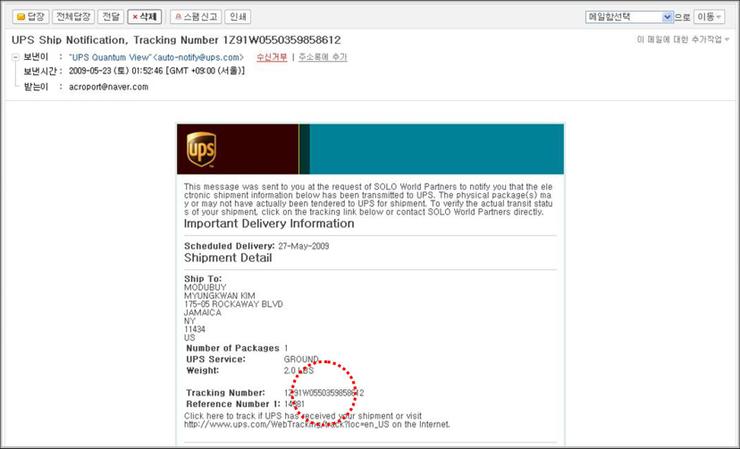The height and width of the screenshot is (449, 740).
Task: Click the Shipment Detail heading
Action: pyautogui.click(x=228, y=258)
